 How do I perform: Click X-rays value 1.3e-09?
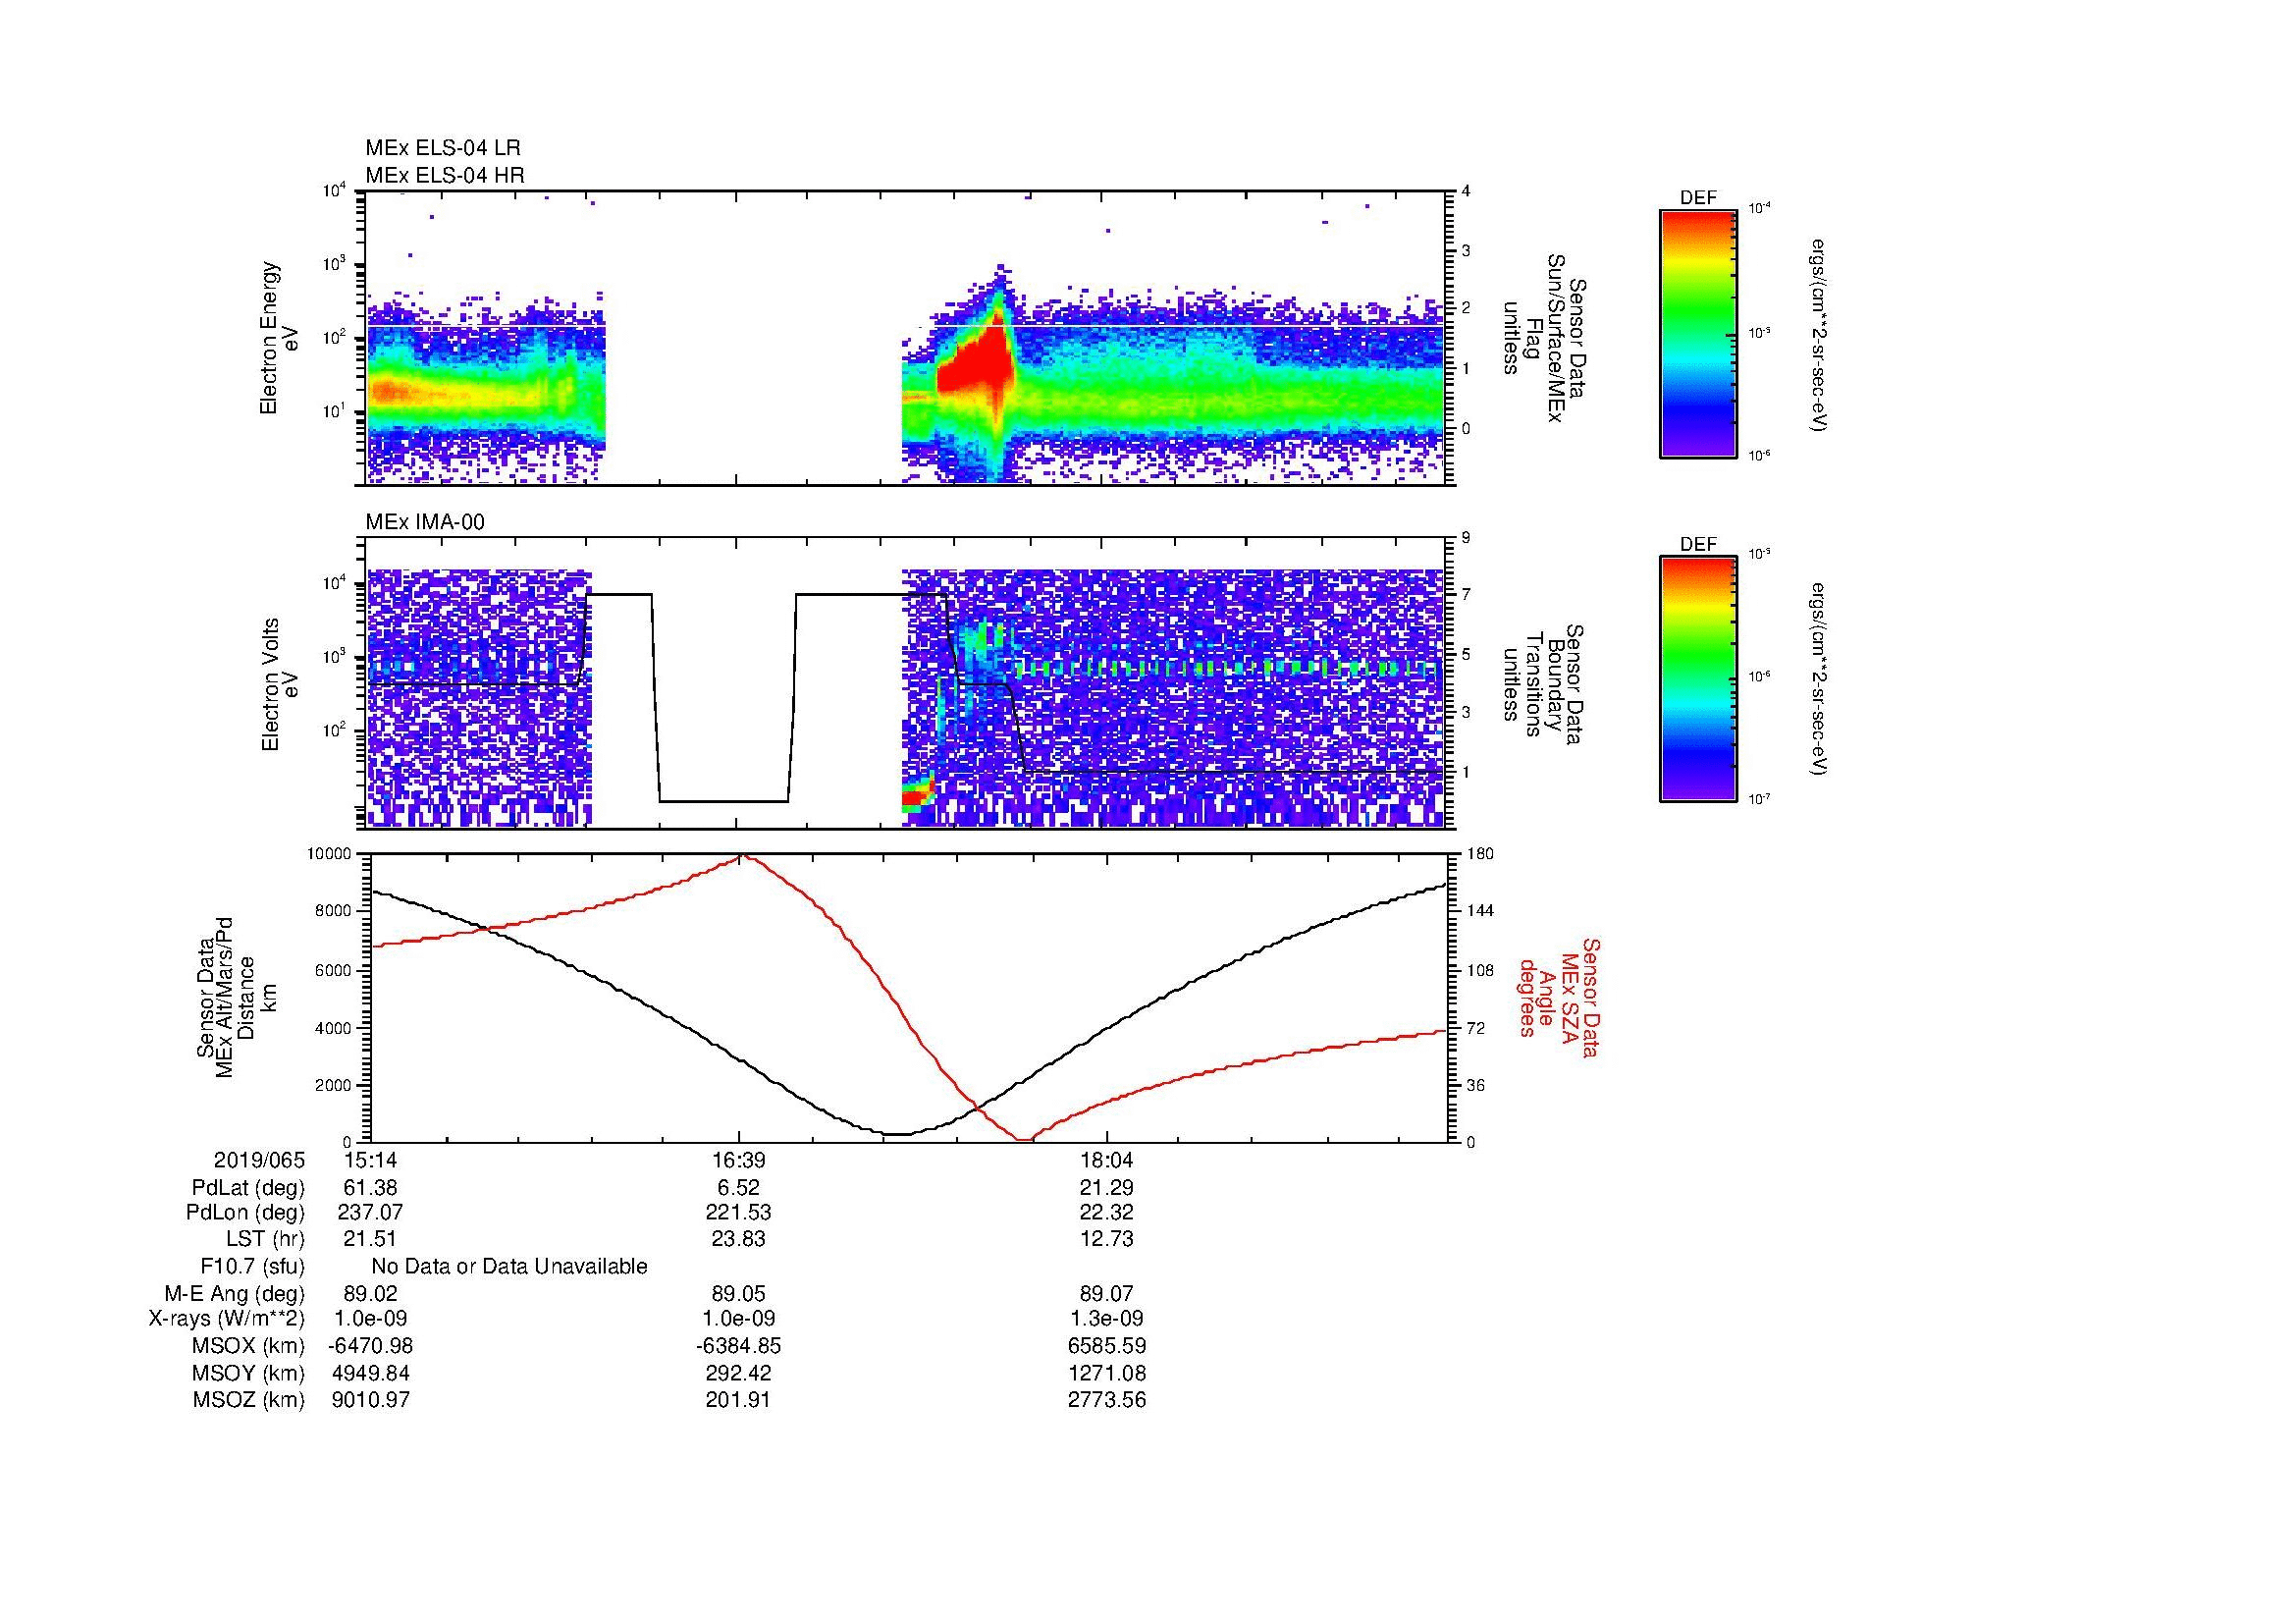tap(1107, 1319)
